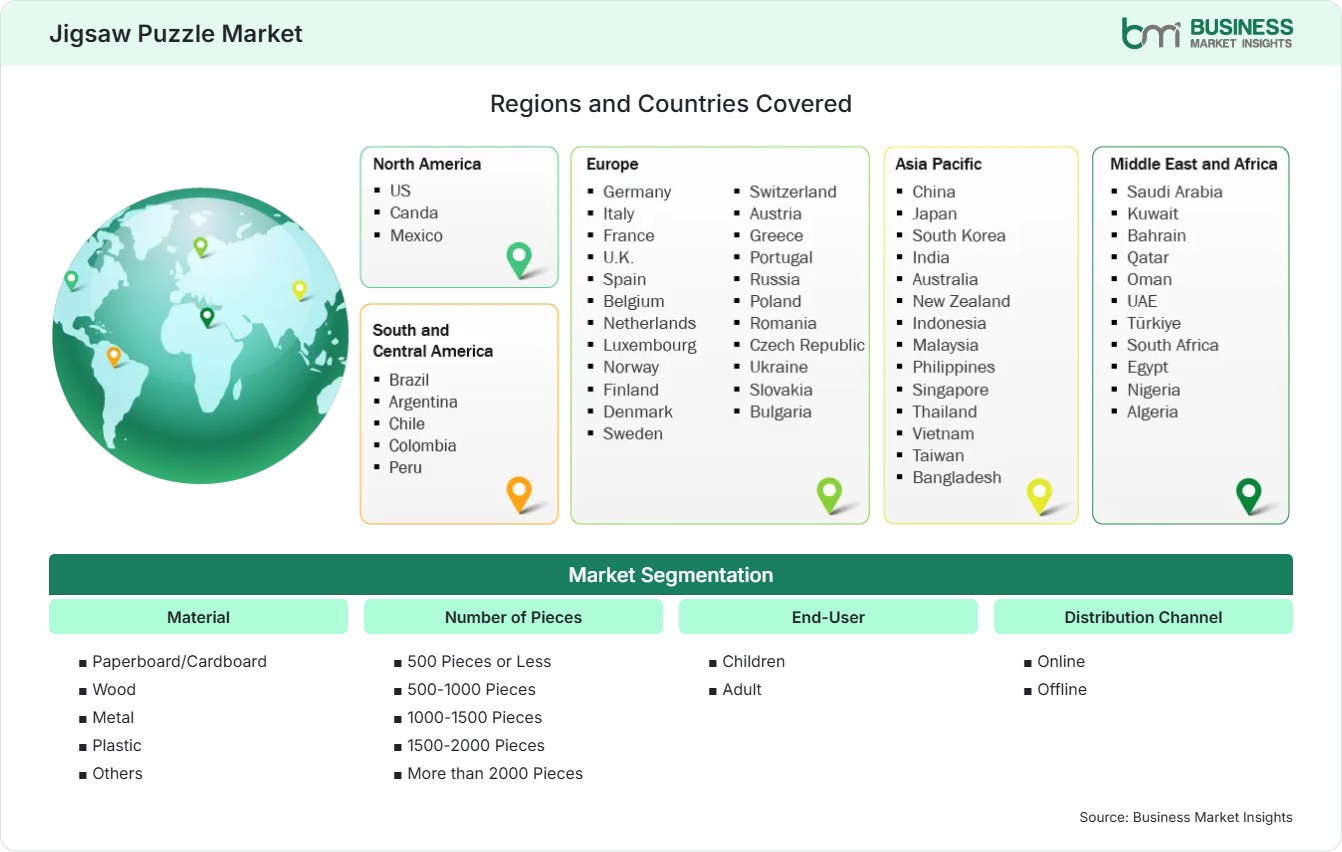Click Peru in the country list

tap(405, 467)
